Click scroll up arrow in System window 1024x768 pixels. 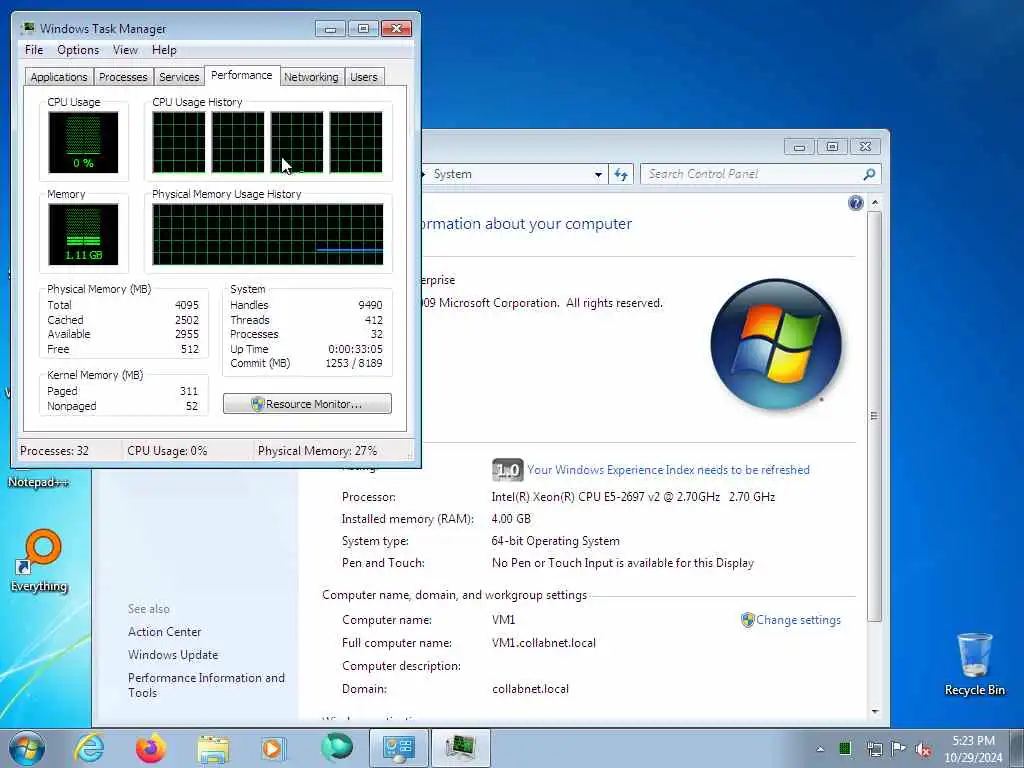875,203
